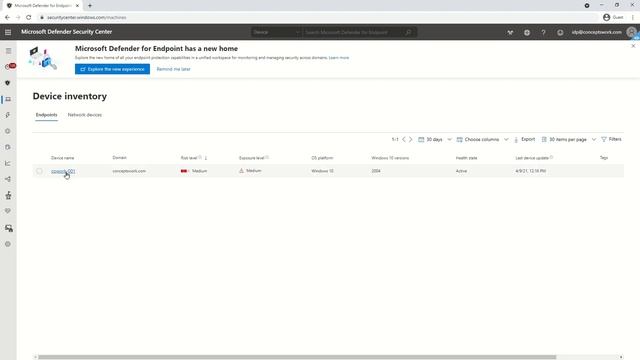Open the Choose columns dropdown

point(482,139)
